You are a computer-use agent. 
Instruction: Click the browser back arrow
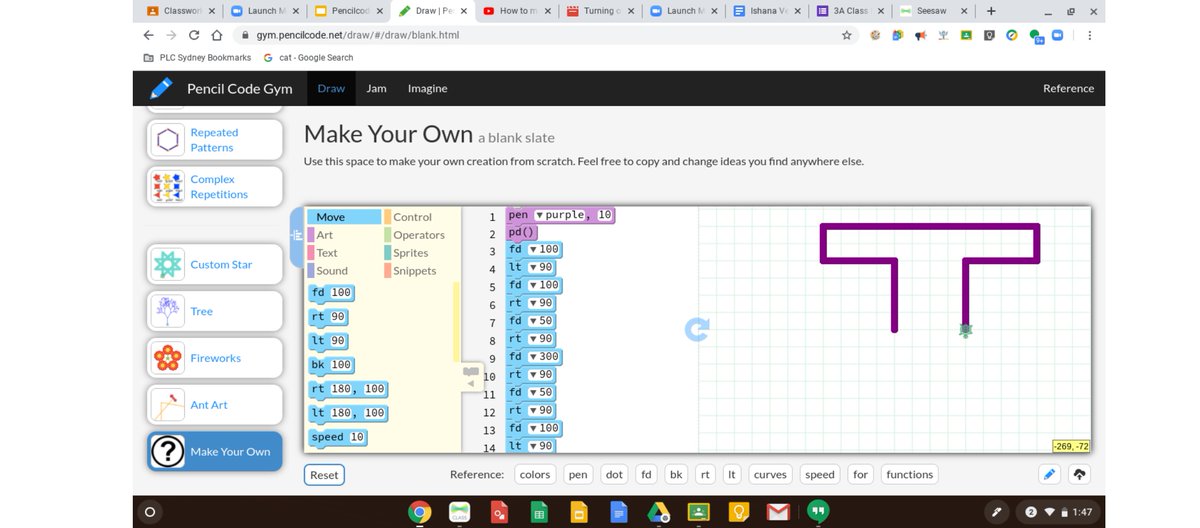pos(149,34)
